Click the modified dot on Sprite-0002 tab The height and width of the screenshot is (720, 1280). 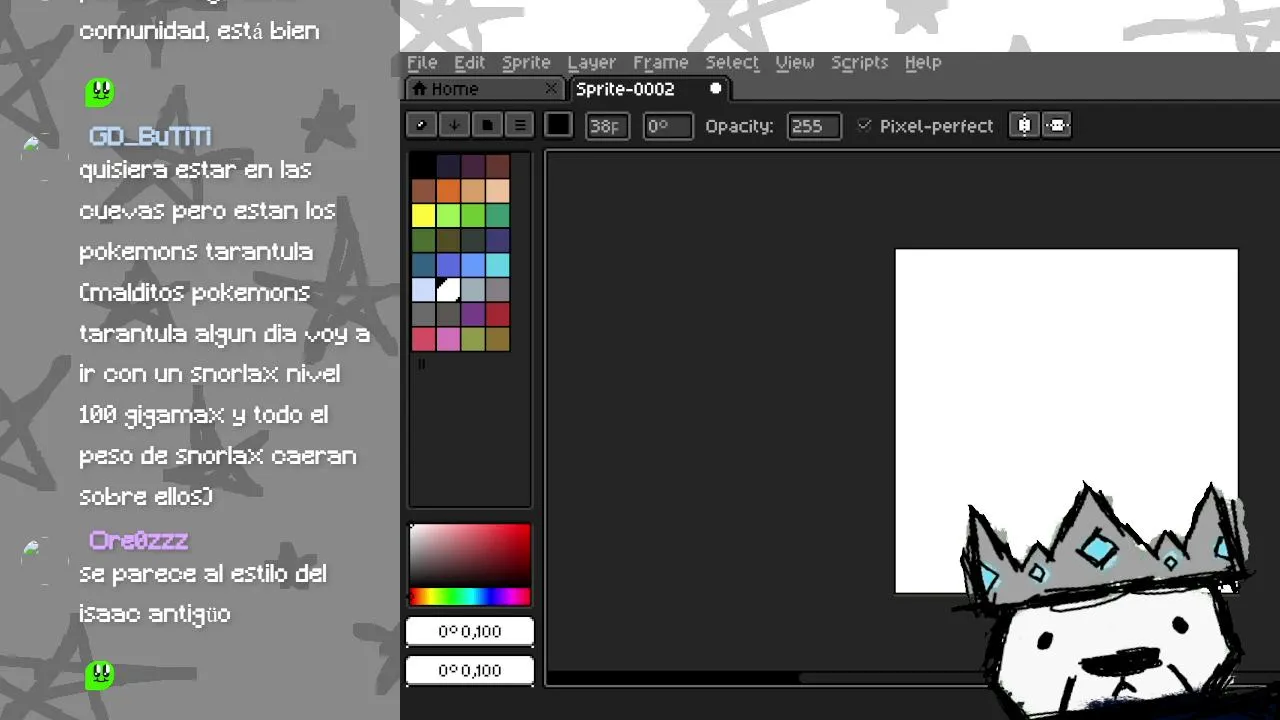point(715,89)
